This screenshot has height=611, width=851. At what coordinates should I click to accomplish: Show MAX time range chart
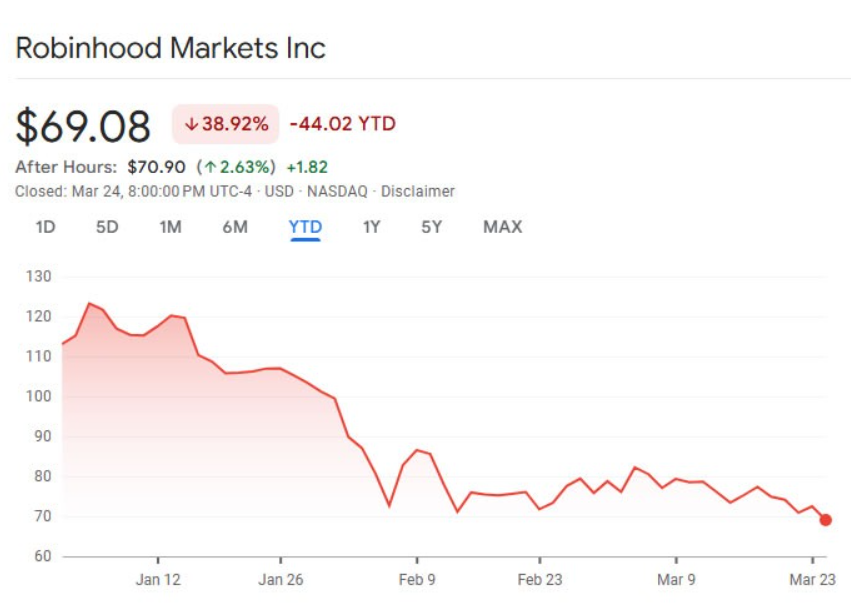pos(502,227)
